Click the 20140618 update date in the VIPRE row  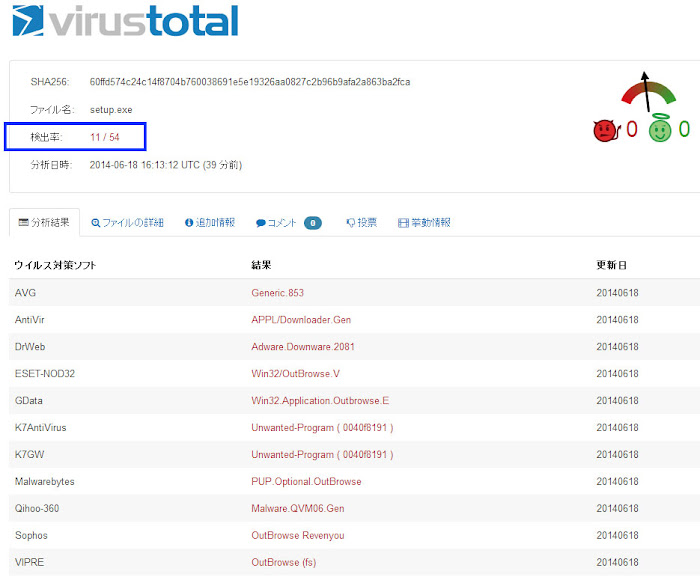[617, 562]
